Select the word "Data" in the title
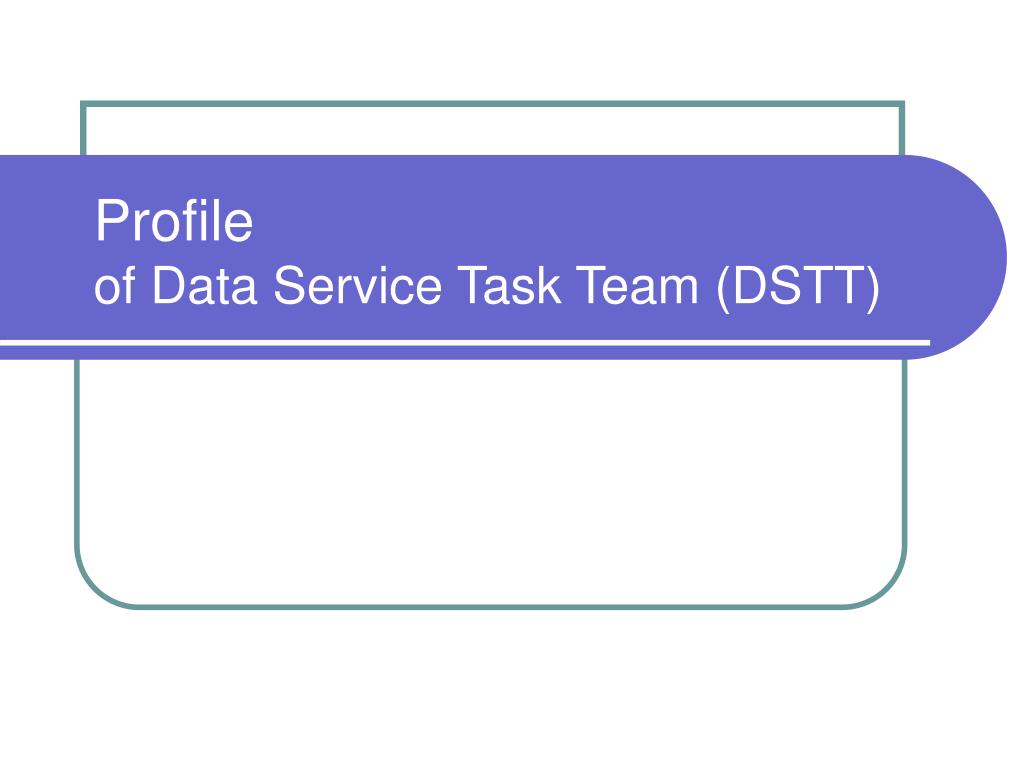Image resolution: width=1024 pixels, height=768 pixels. coord(204,285)
